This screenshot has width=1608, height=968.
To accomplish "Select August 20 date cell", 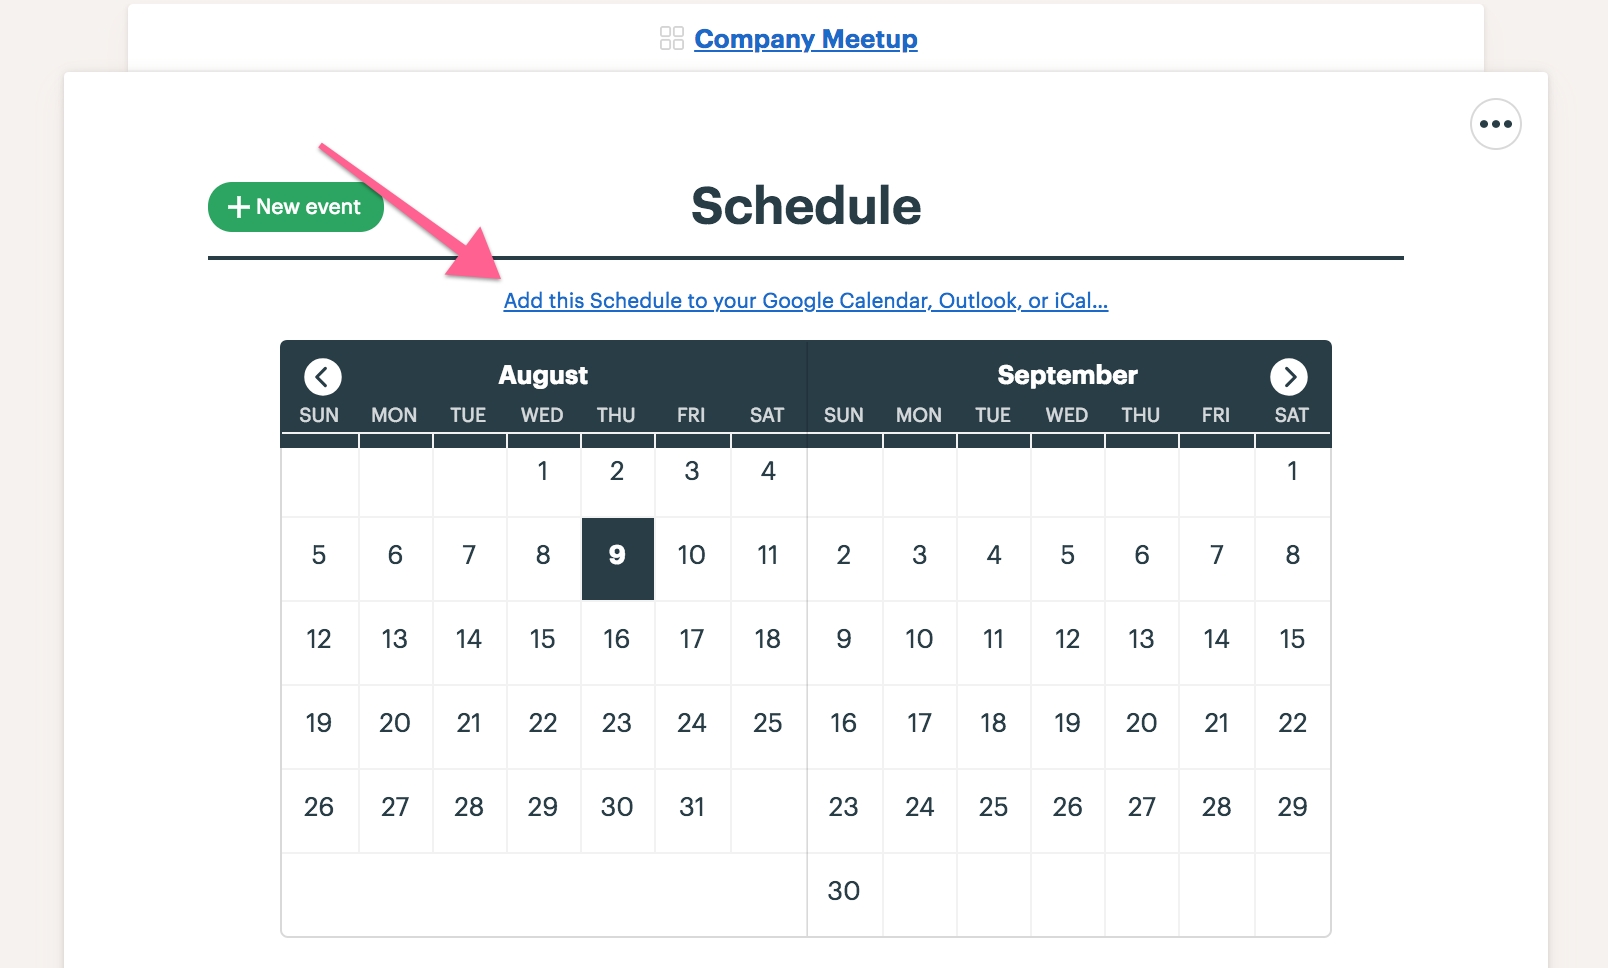I will pyautogui.click(x=395, y=727).
